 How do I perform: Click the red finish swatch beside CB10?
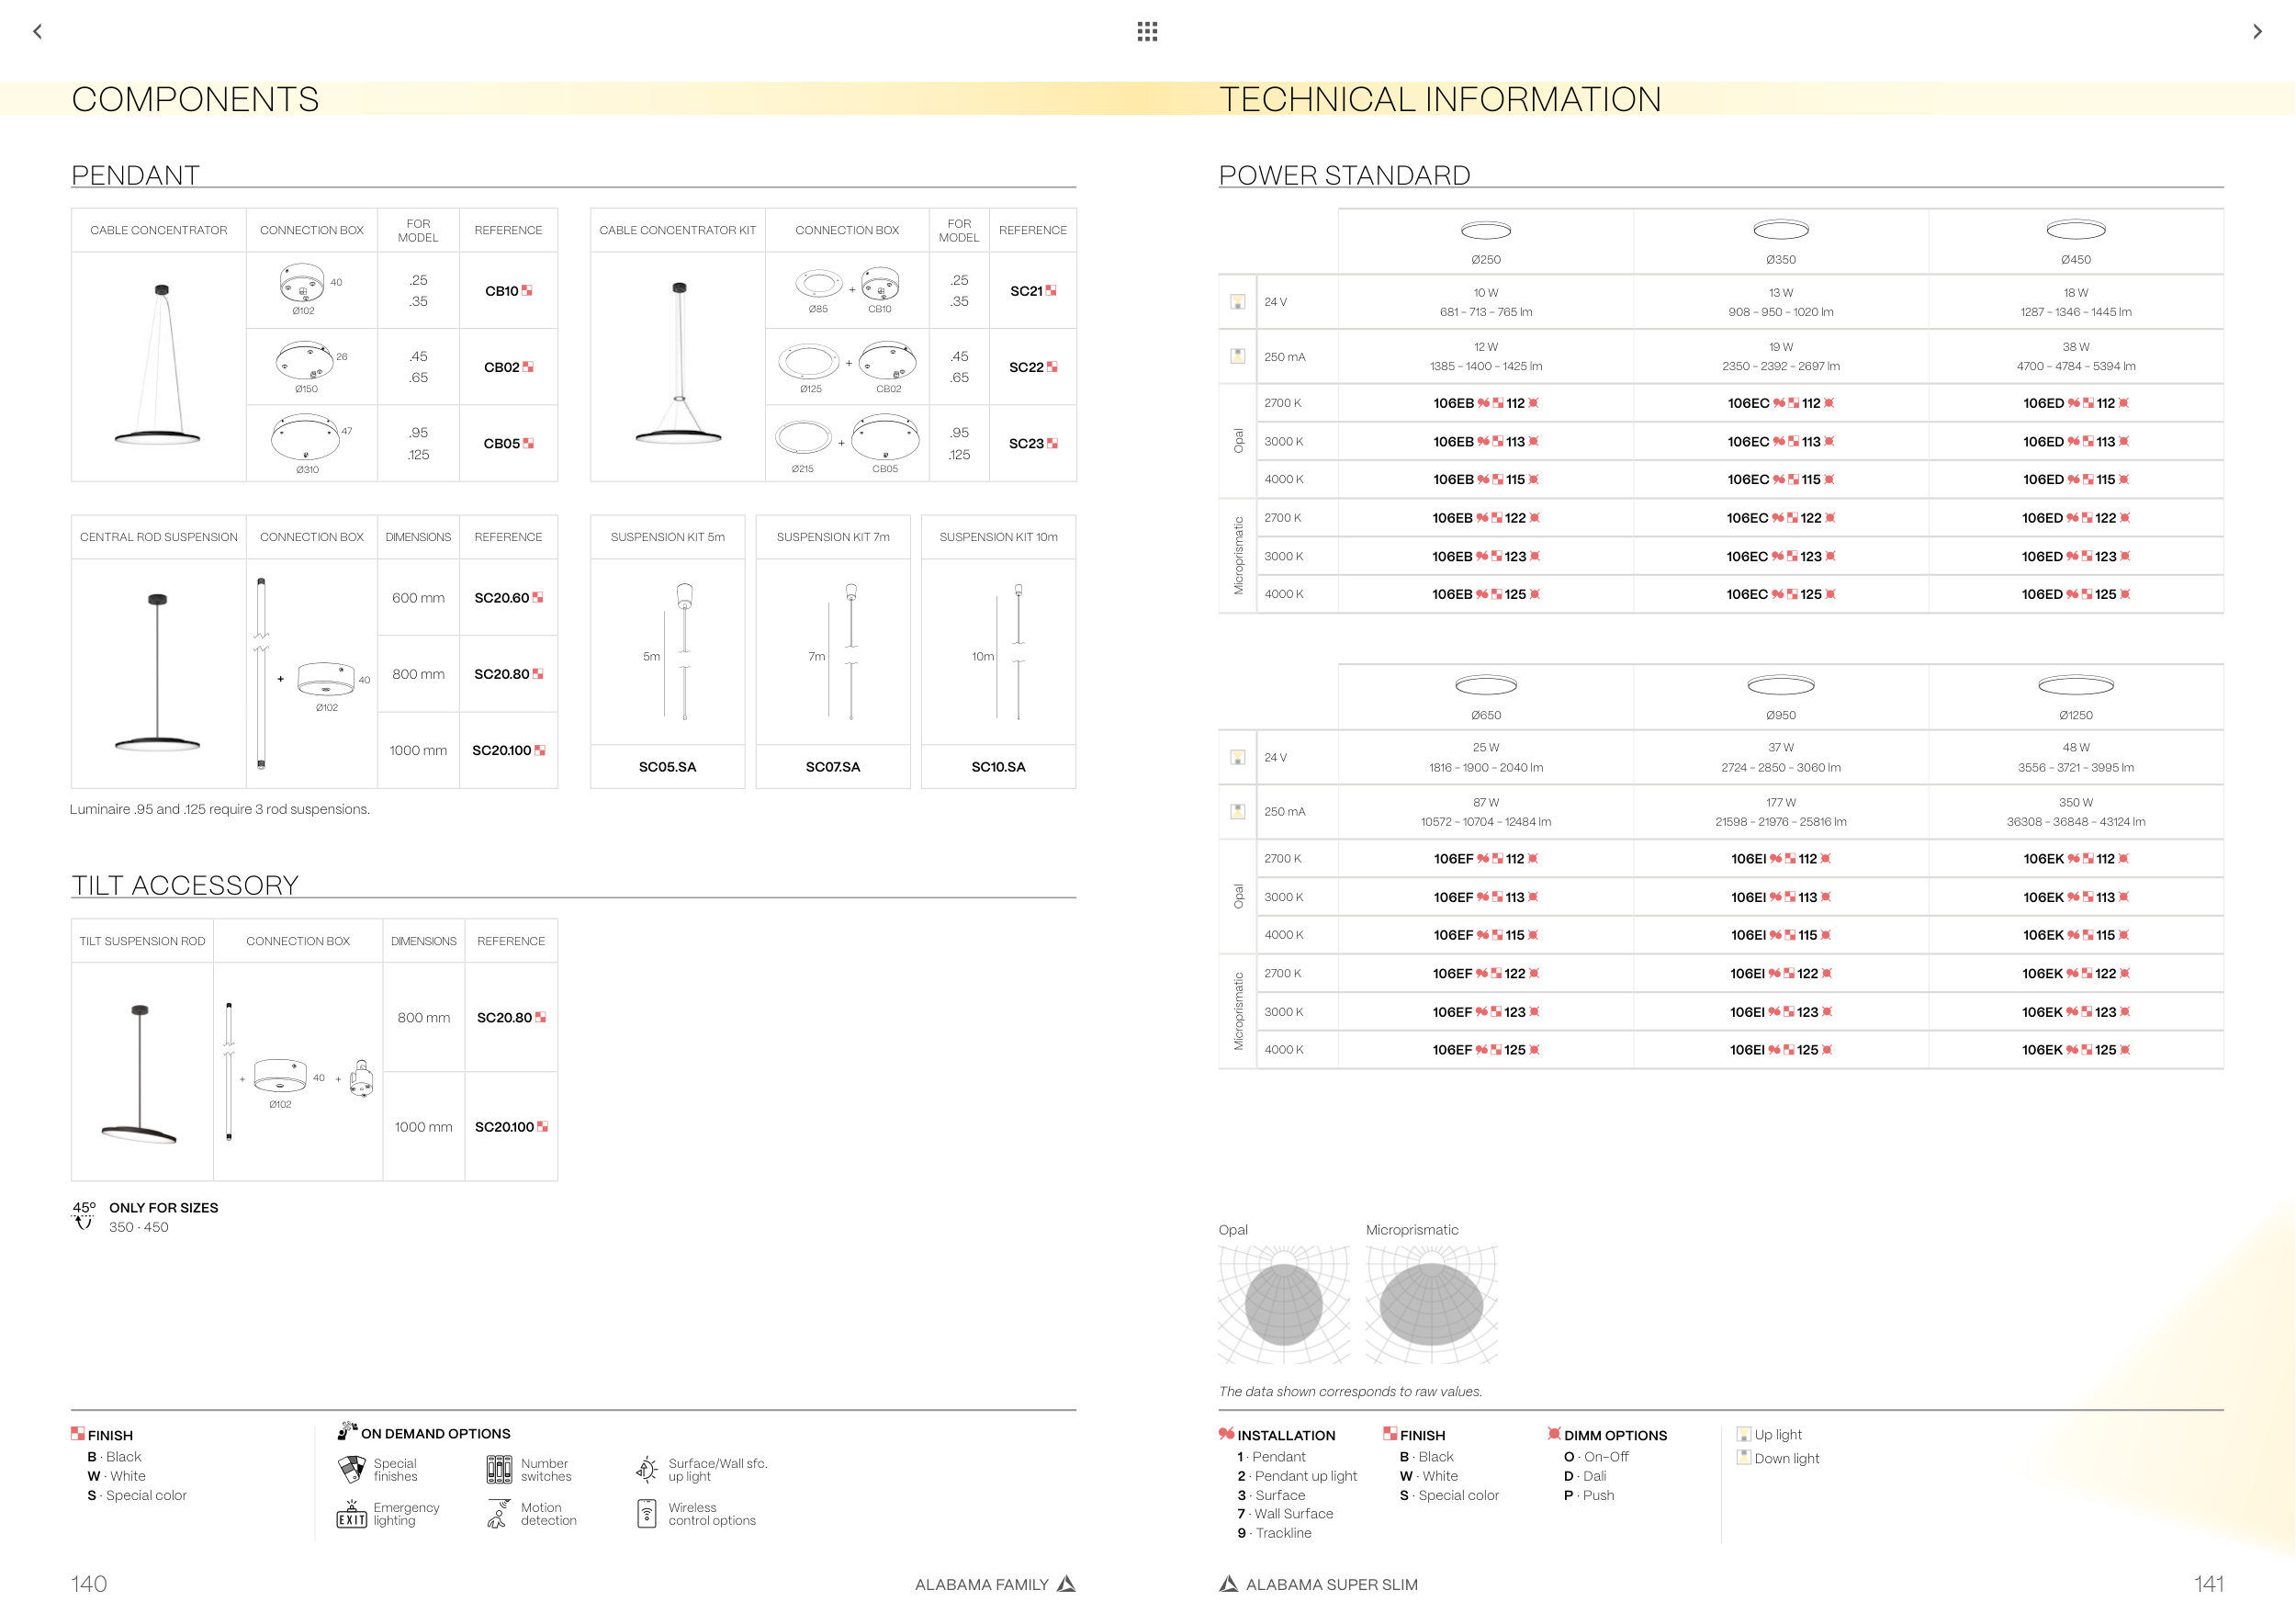tap(527, 291)
